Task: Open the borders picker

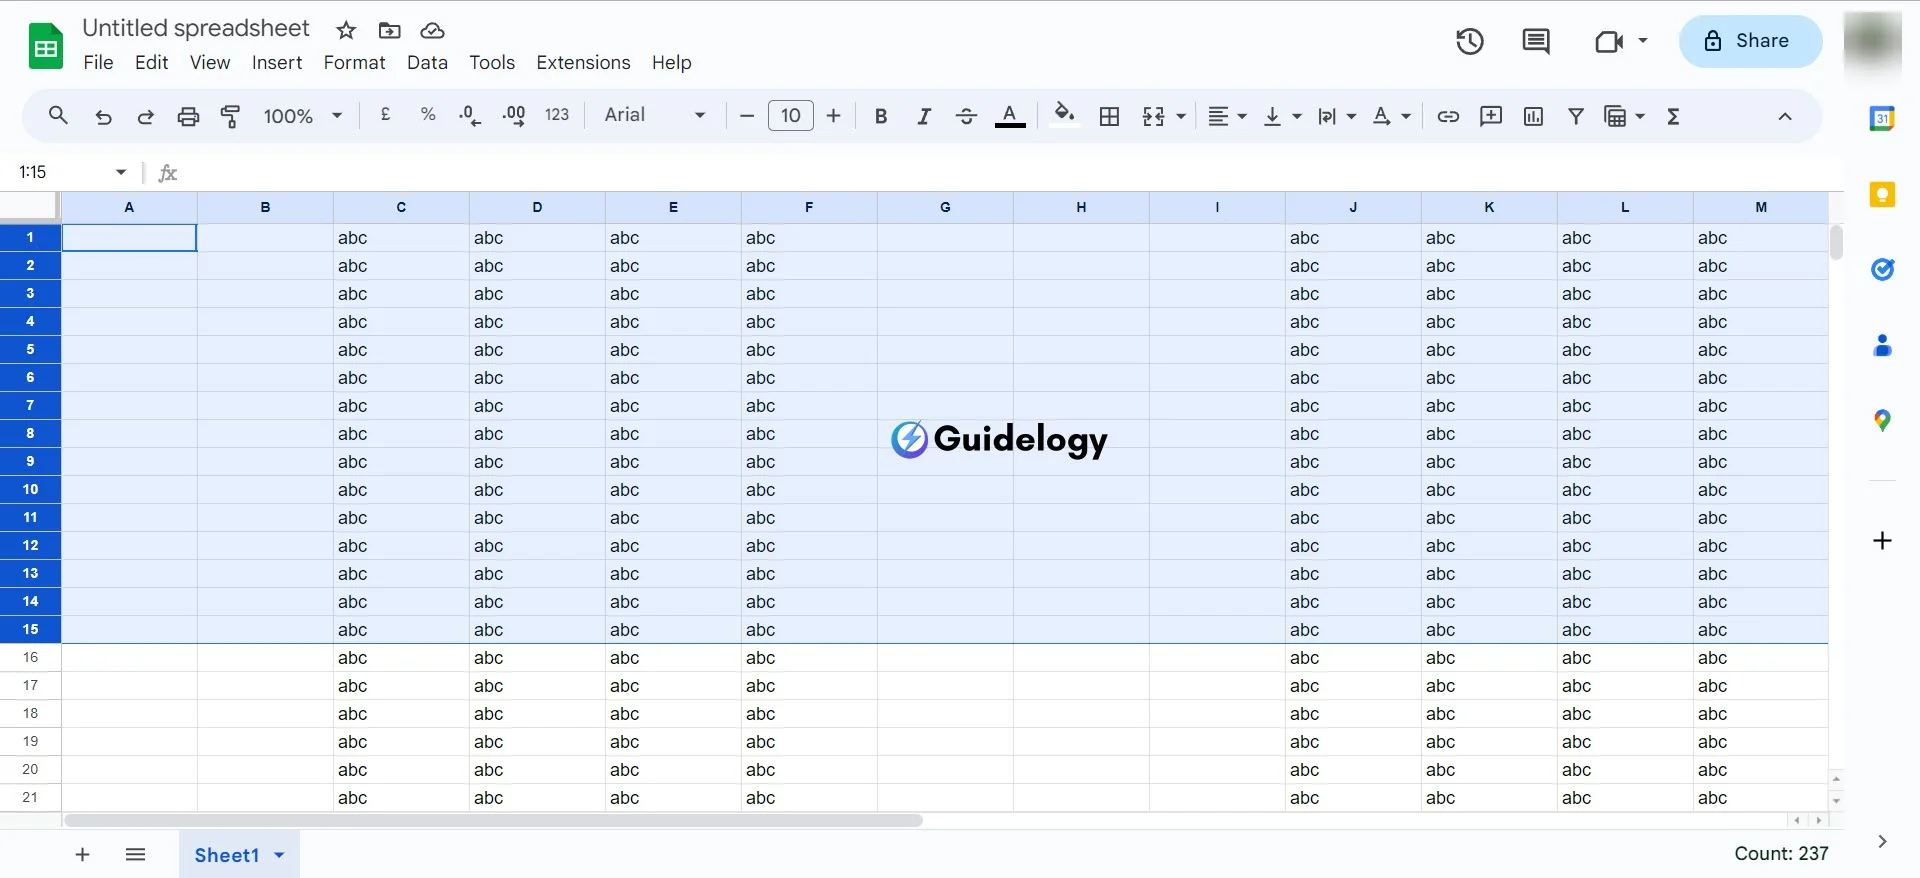Action: (1109, 116)
